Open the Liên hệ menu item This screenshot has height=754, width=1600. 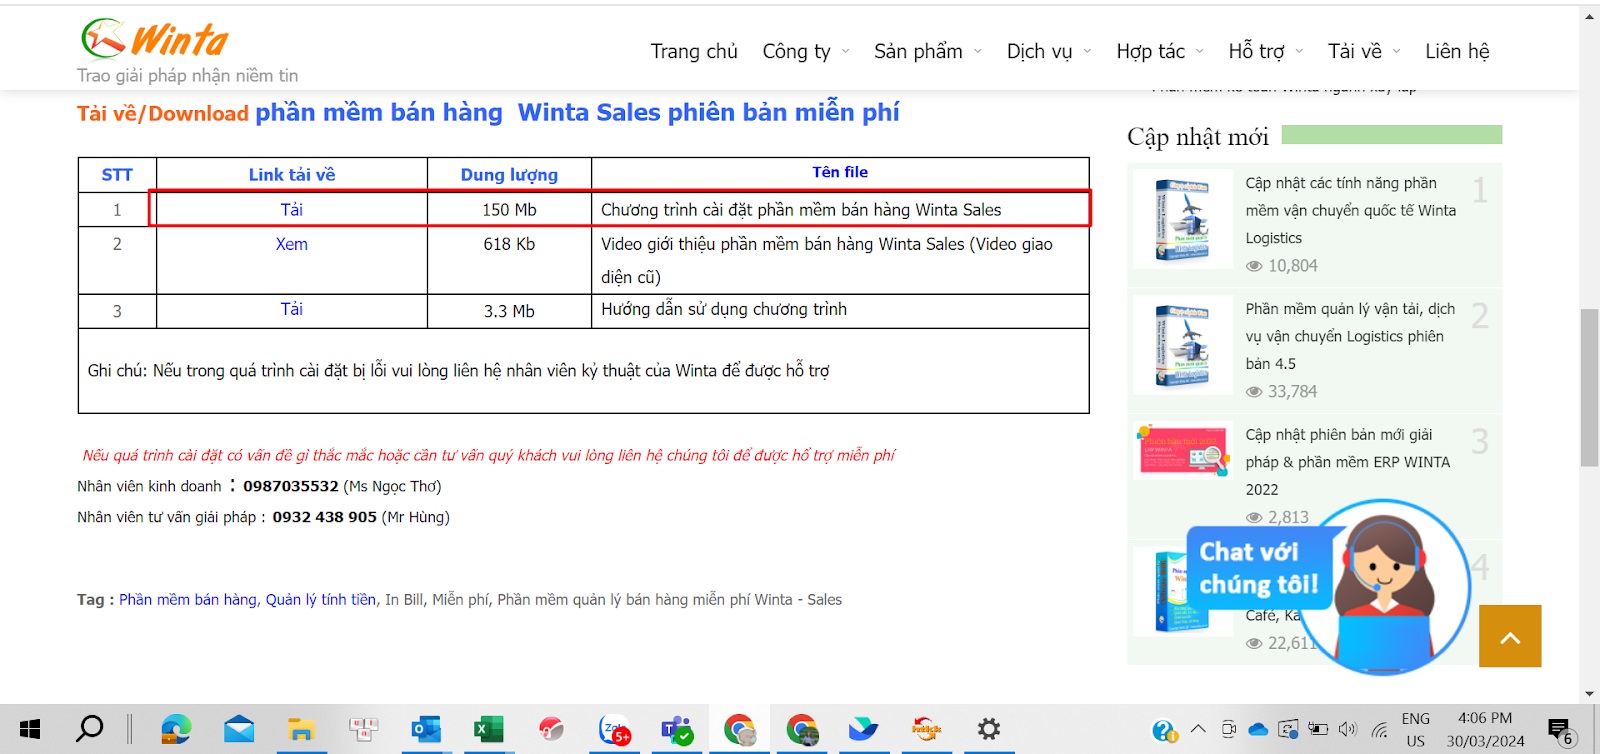click(x=1457, y=51)
